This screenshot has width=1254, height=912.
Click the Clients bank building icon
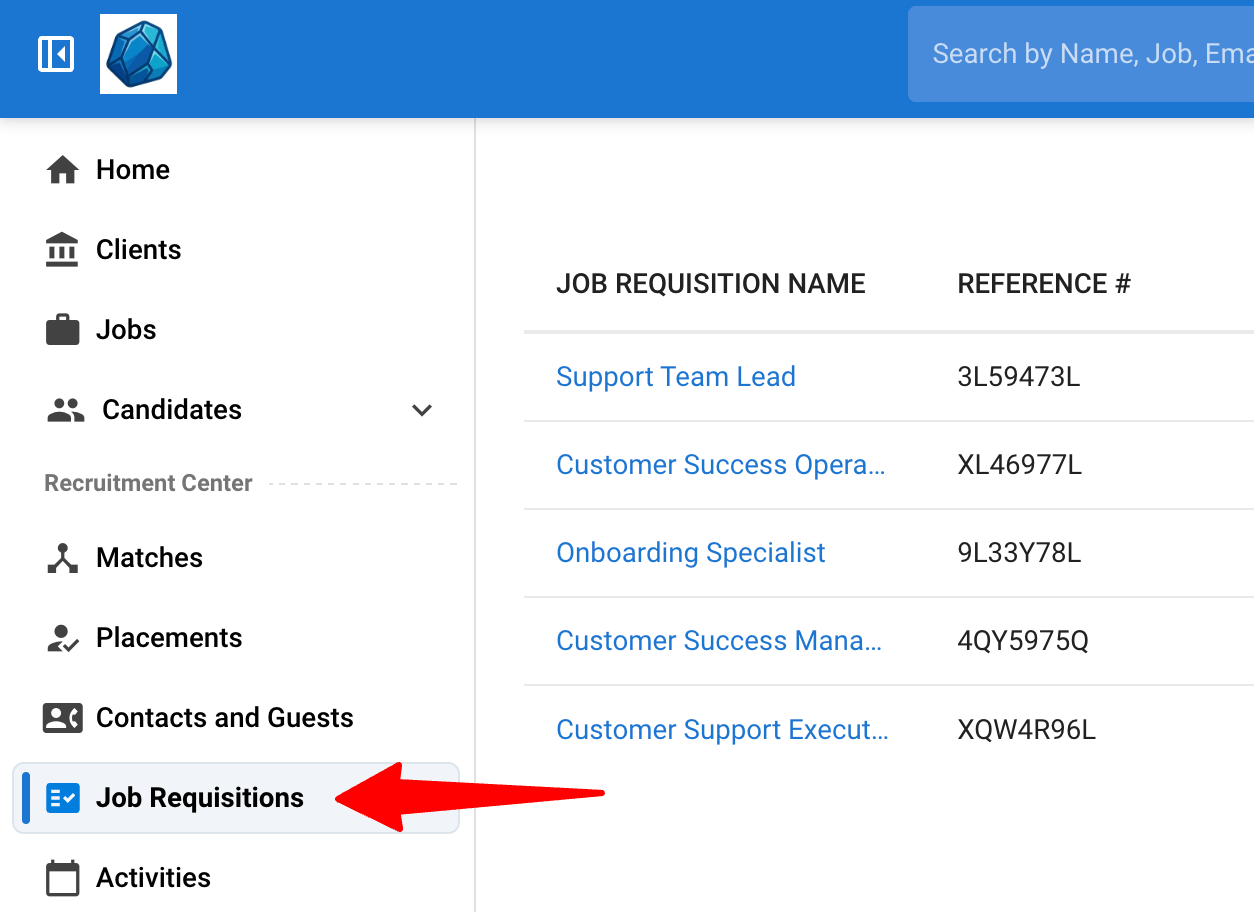click(62, 250)
